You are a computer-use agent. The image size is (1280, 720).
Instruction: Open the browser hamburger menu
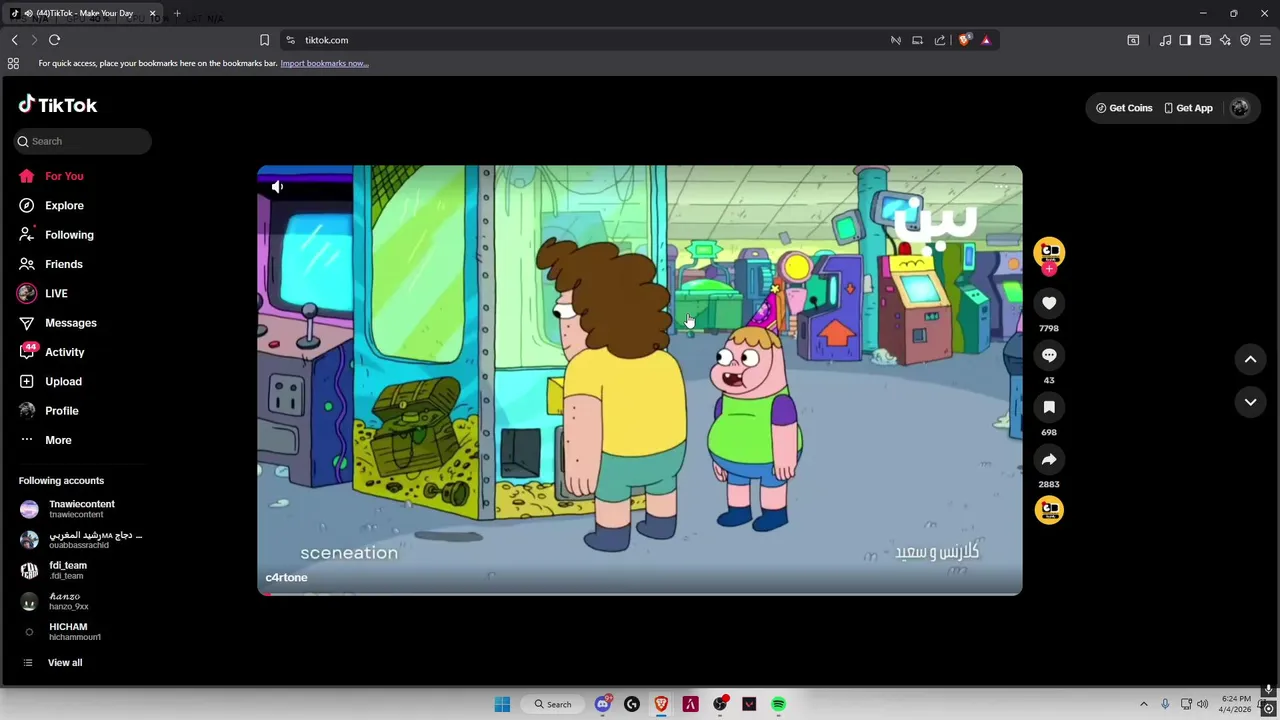pos(1265,40)
